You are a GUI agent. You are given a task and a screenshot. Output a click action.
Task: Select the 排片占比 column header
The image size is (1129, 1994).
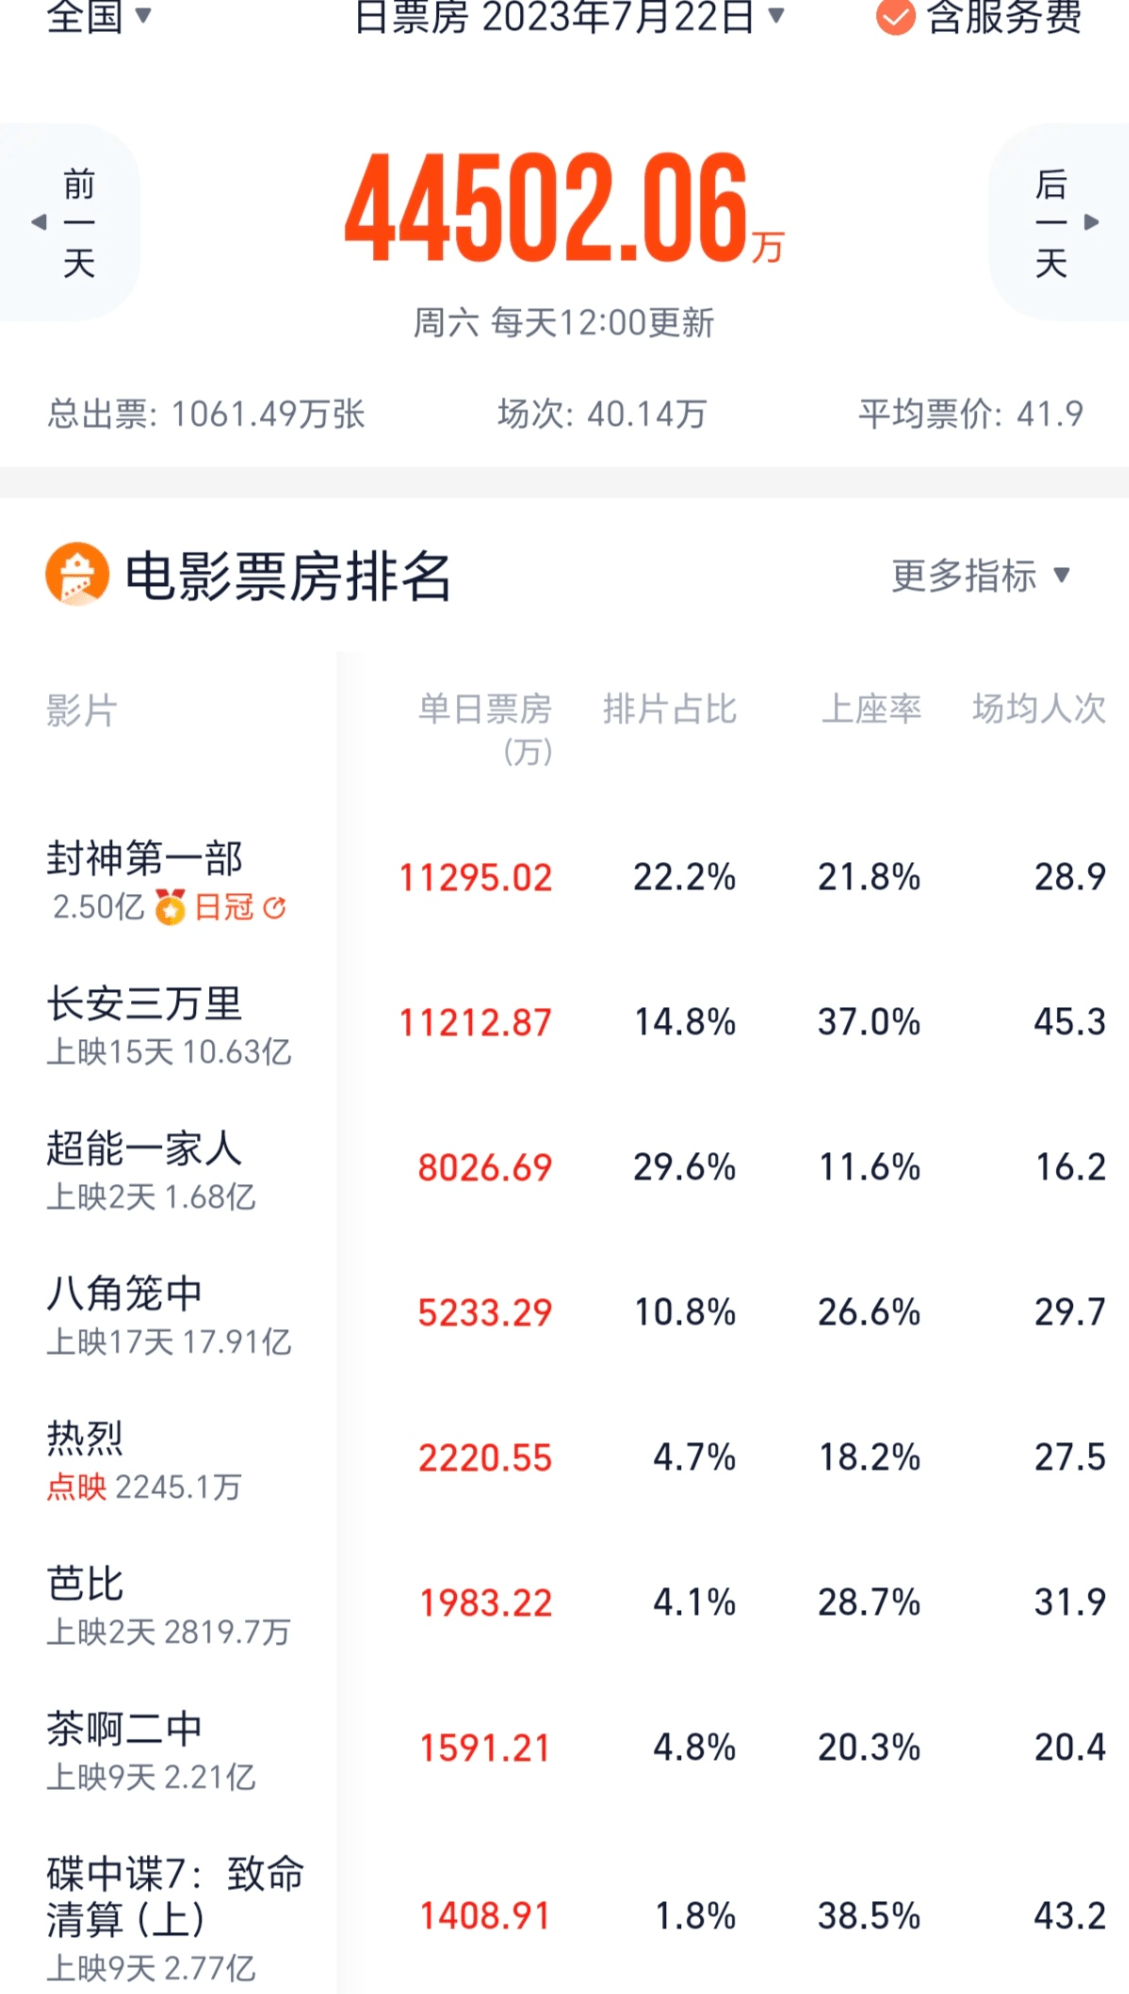point(669,709)
